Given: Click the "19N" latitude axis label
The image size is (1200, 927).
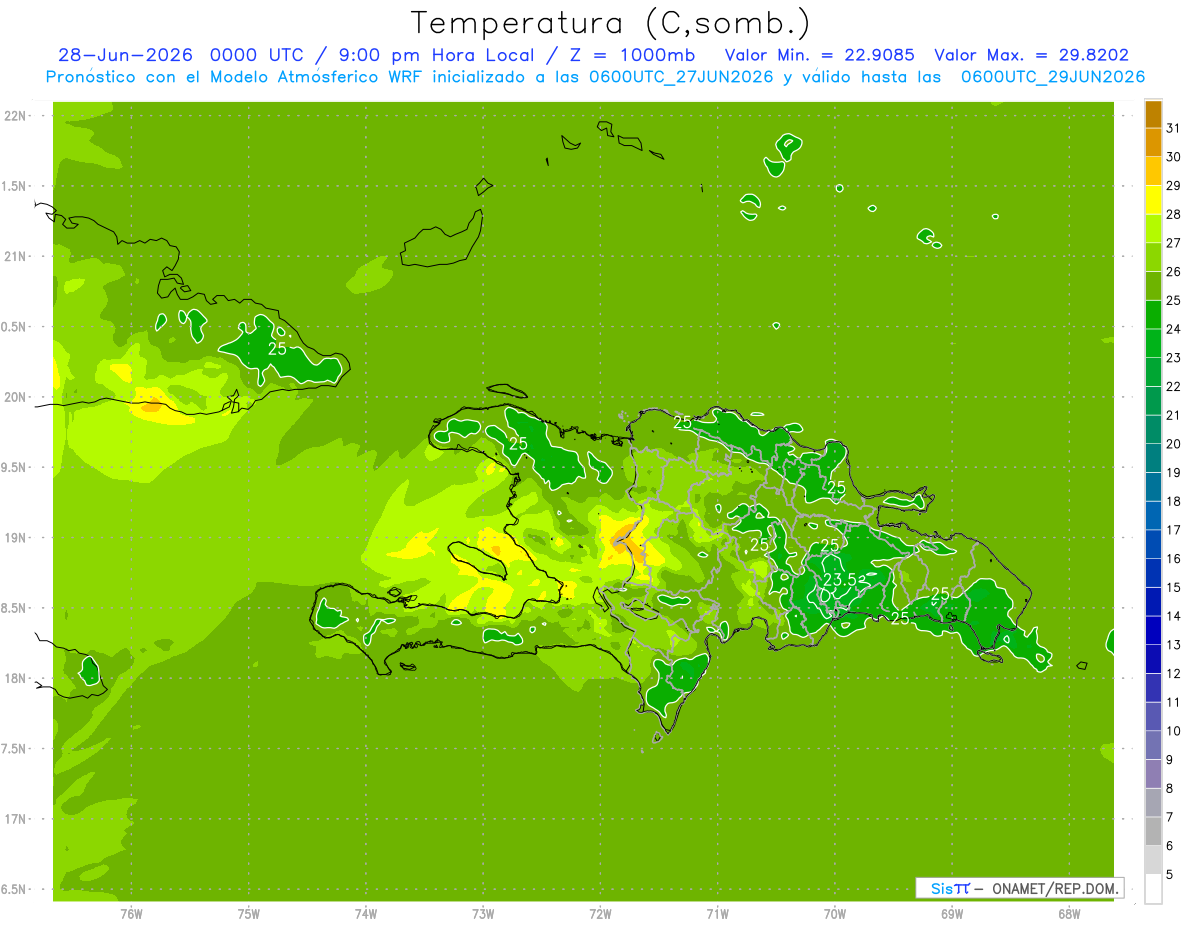Looking at the screenshot, I should (x=17, y=538).
